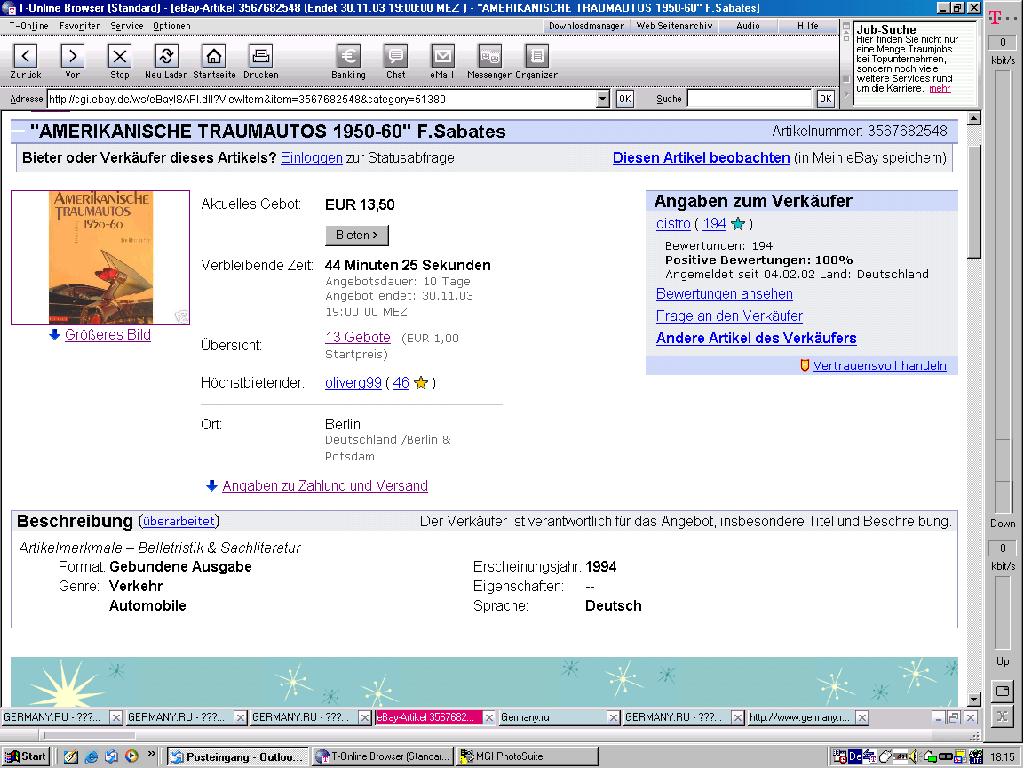Open seller's 194 feedback score link
The height and width of the screenshot is (768, 1024).
coord(714,223)
